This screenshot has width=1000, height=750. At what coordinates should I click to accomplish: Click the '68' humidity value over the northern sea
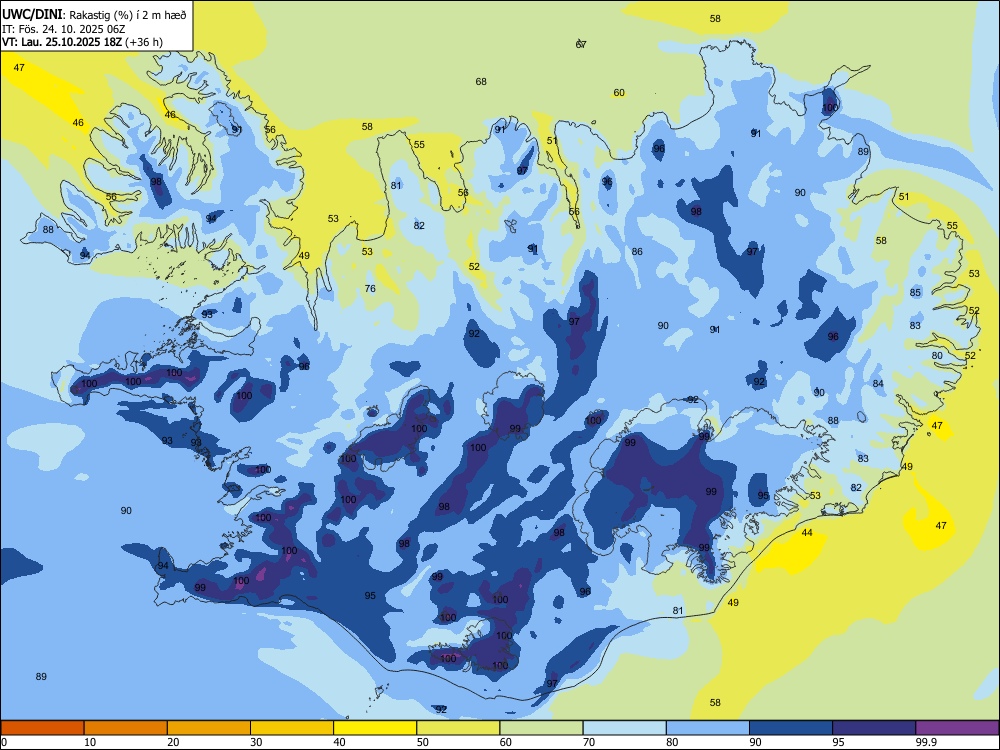click(x=481, y=82)
